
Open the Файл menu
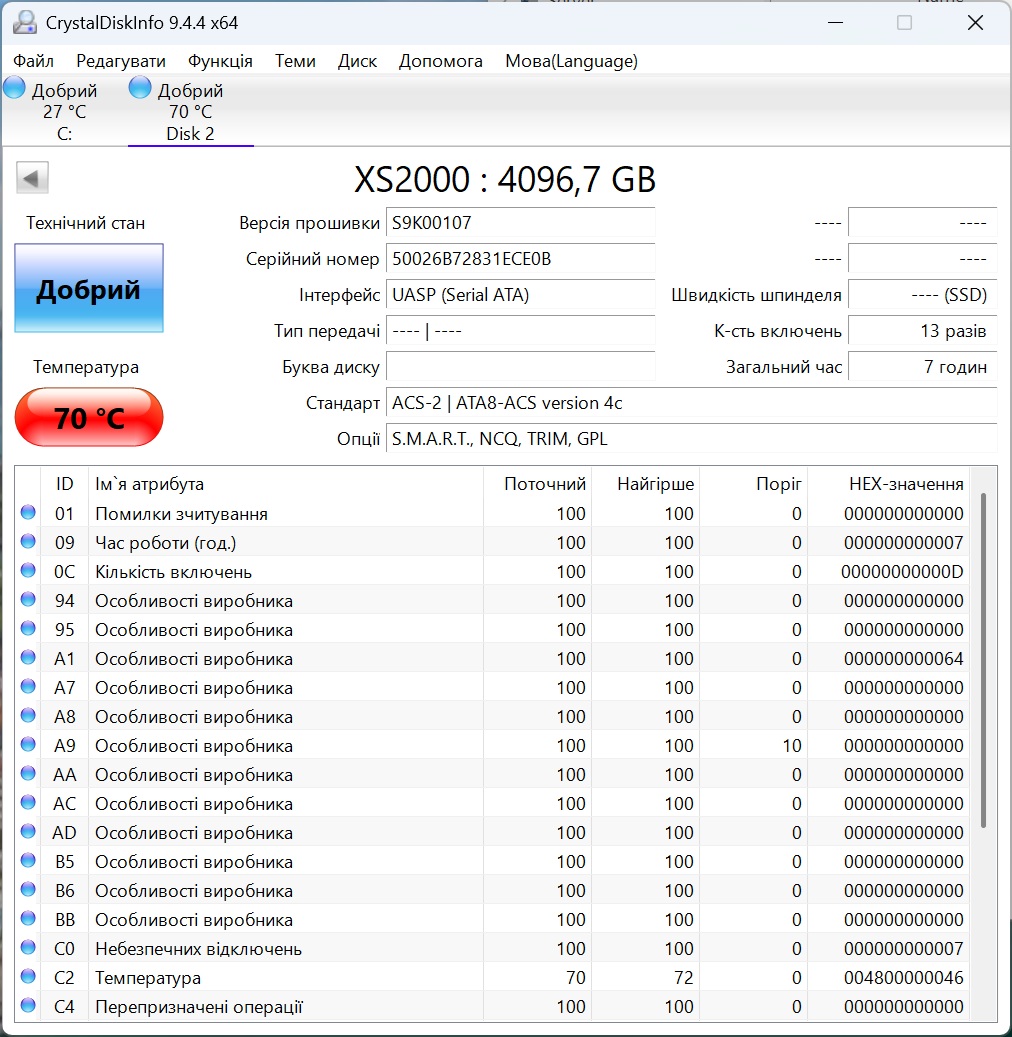coord(34,62)
